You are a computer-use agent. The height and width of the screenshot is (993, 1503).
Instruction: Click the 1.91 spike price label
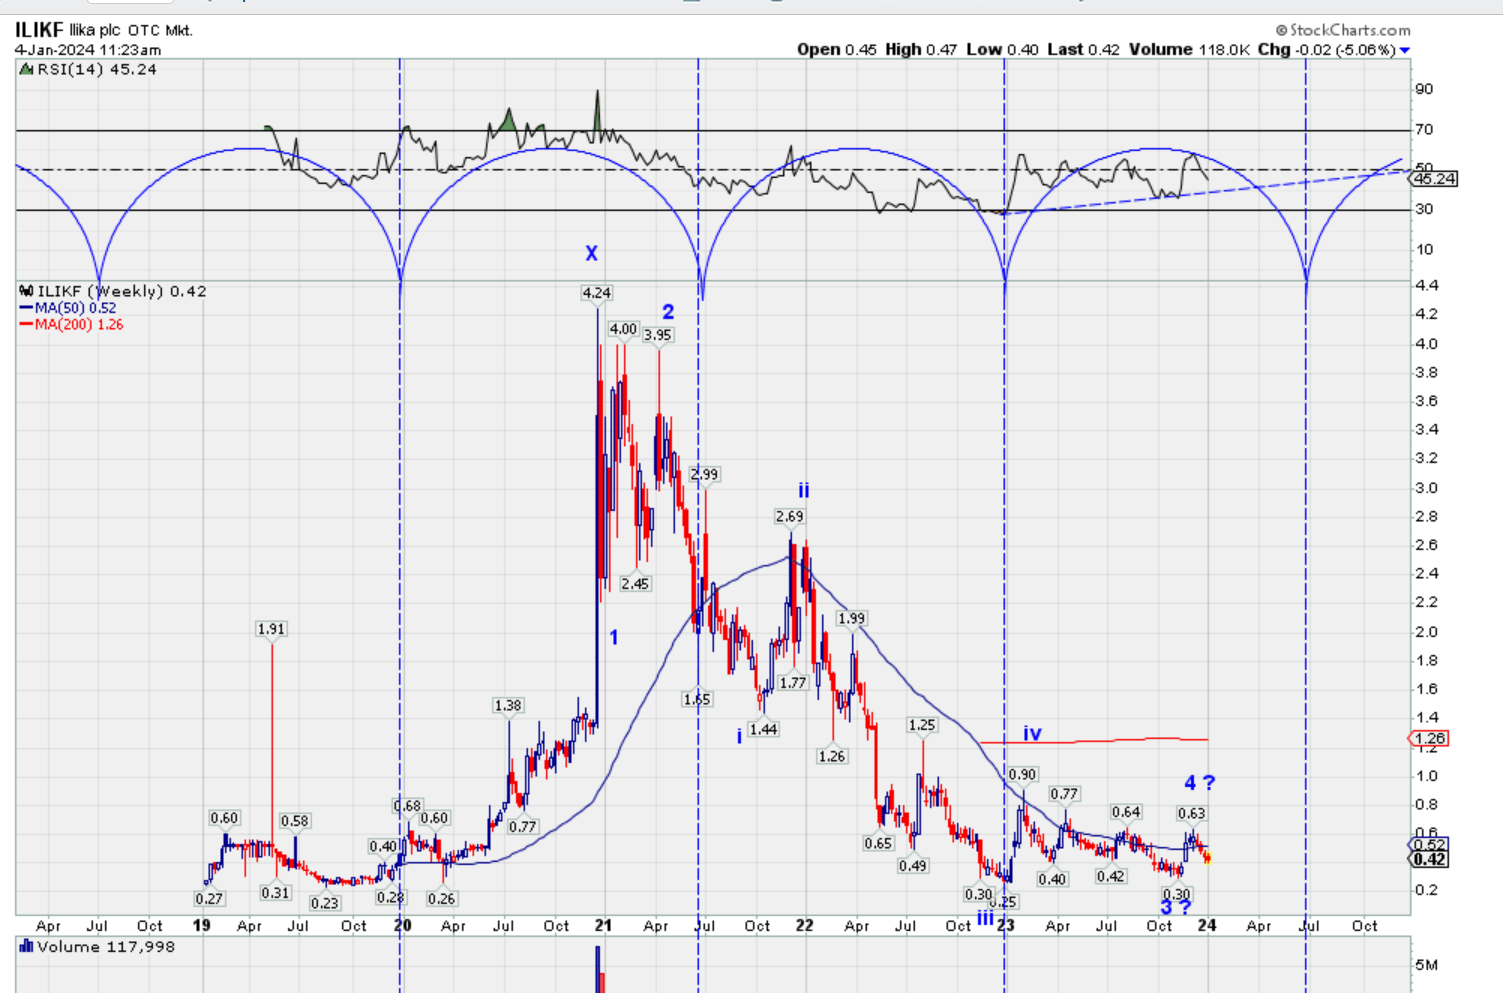[x=271, y=629]
